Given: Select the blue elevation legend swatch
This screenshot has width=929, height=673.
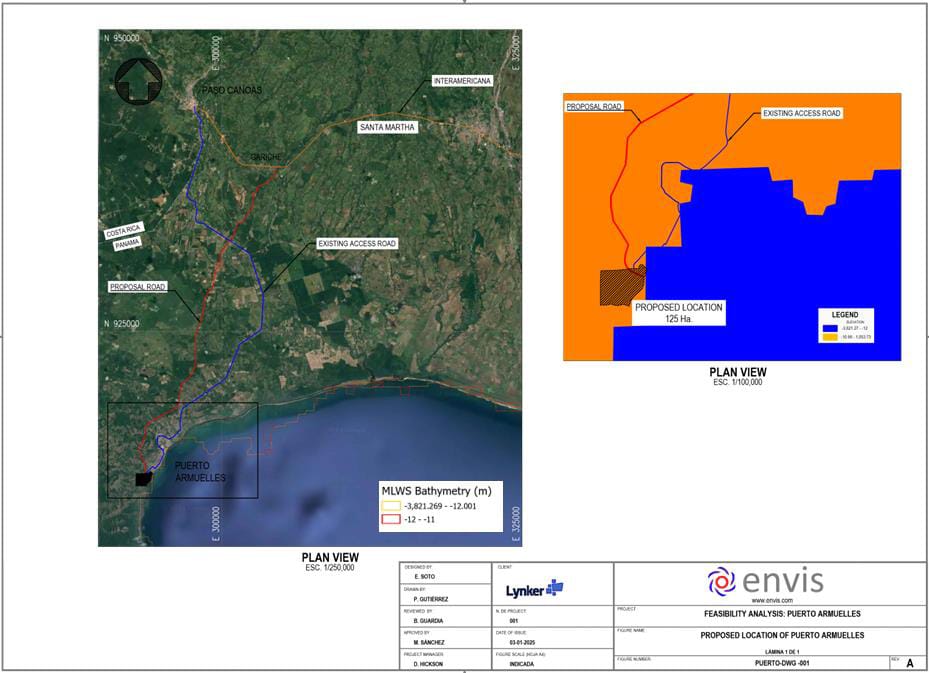Looking at the screenshot, I should tap(829, 327).
